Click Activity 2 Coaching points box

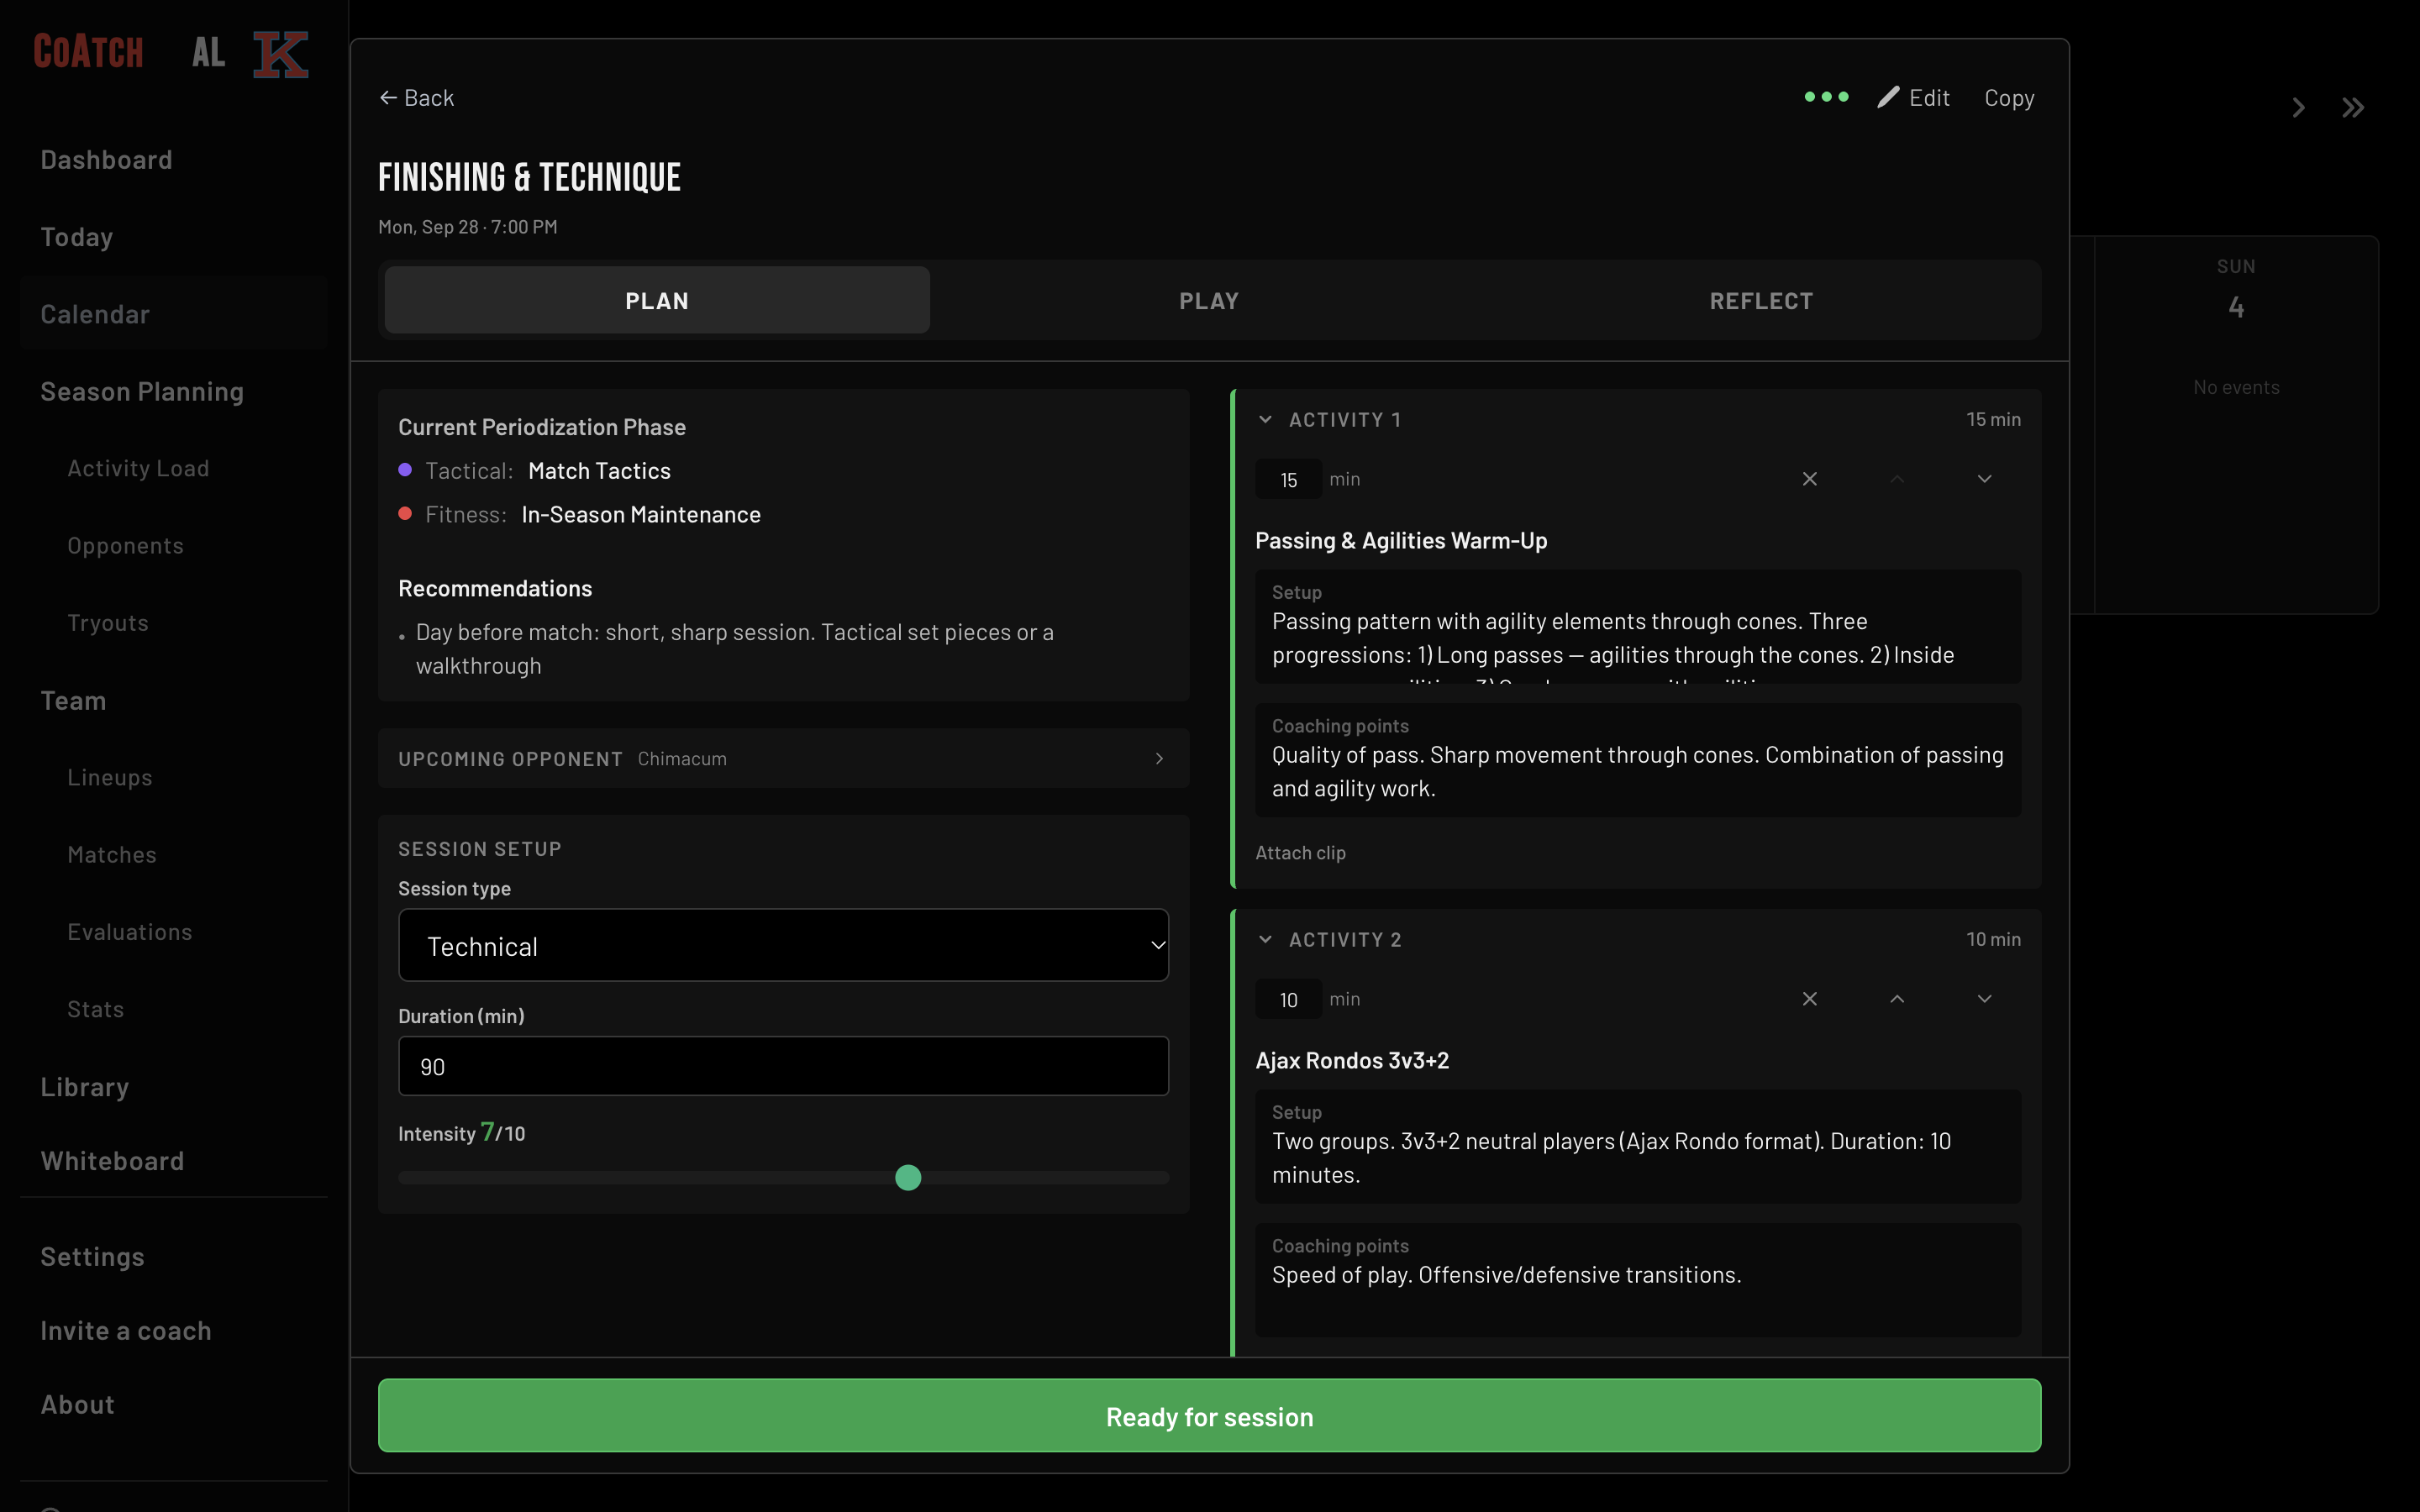point(1638,1280)
